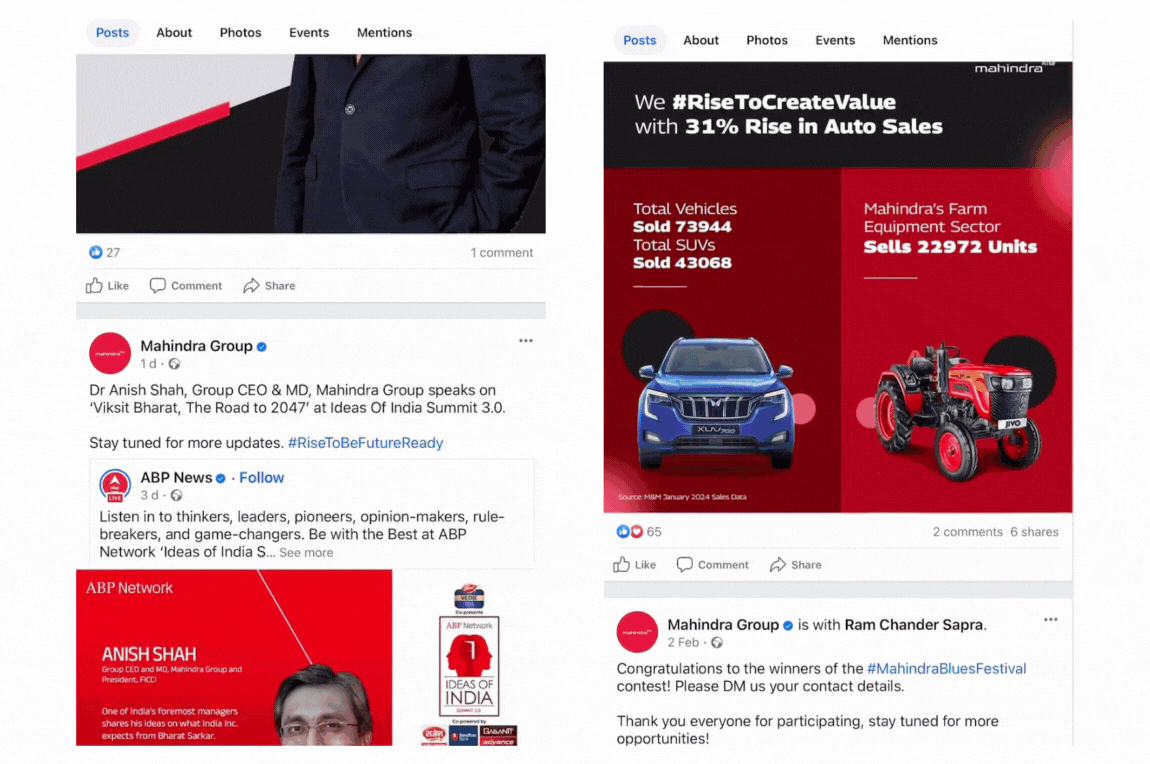Open the #RiseToBeFutureReady hashtag
Viewport: 1150px width, 764px height.
[x=365, y=443]
